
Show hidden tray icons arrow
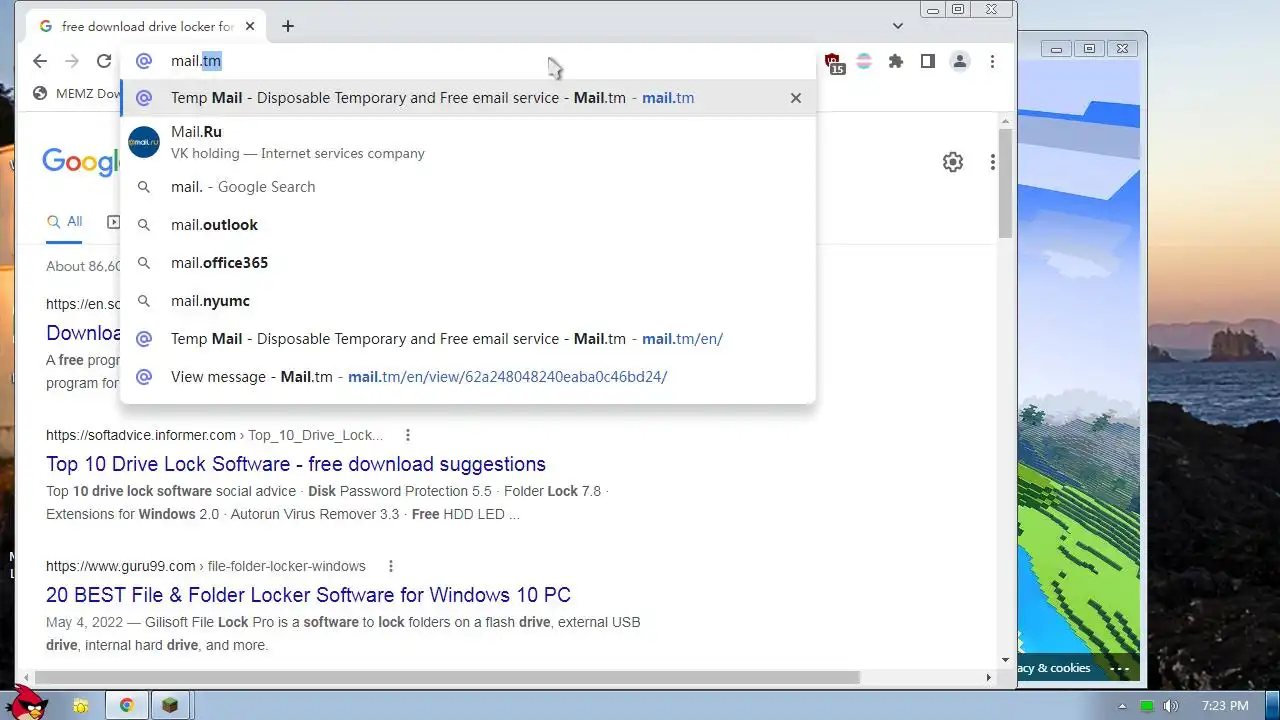(x=1122, y=706)
